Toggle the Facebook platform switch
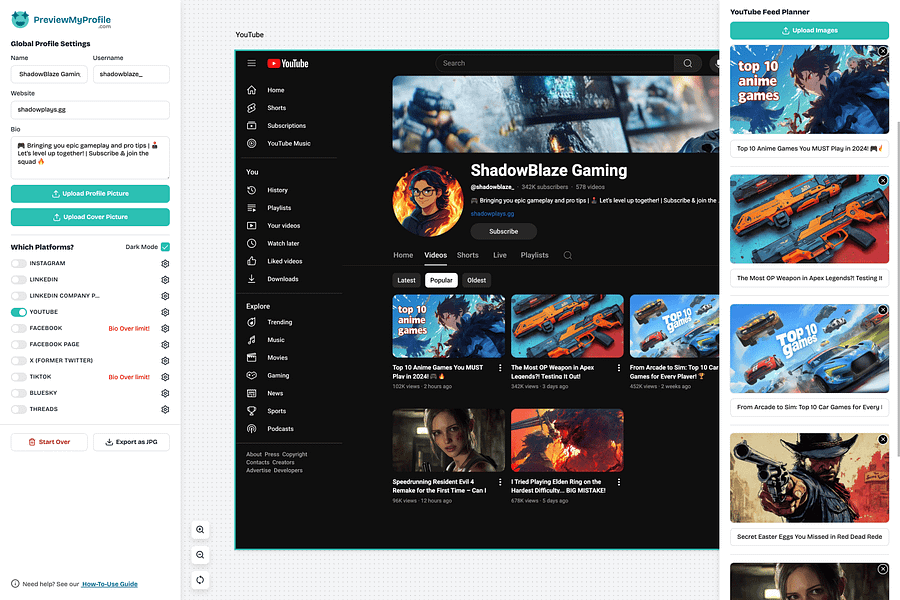This screenshot has width=900, height=600. (x=19, y=328)
